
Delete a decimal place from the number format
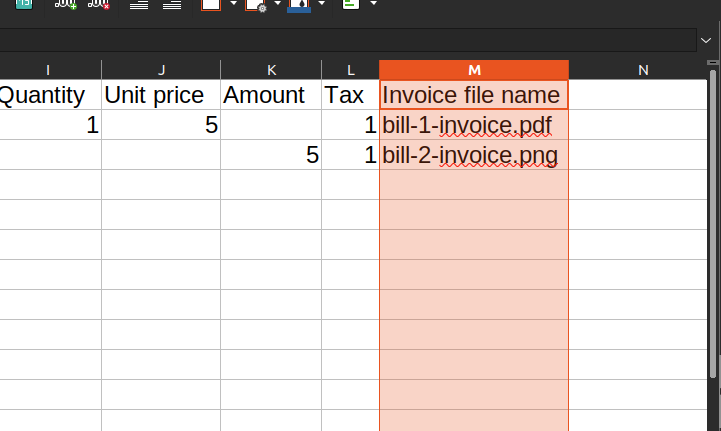99,4
